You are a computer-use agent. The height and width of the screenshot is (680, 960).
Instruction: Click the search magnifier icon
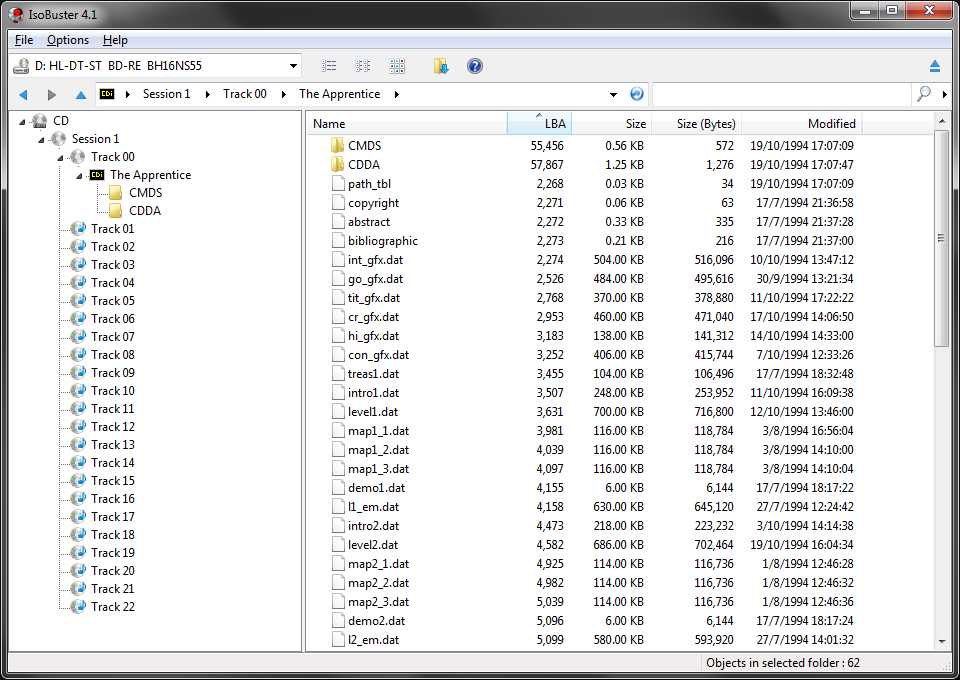click(924, 94)
